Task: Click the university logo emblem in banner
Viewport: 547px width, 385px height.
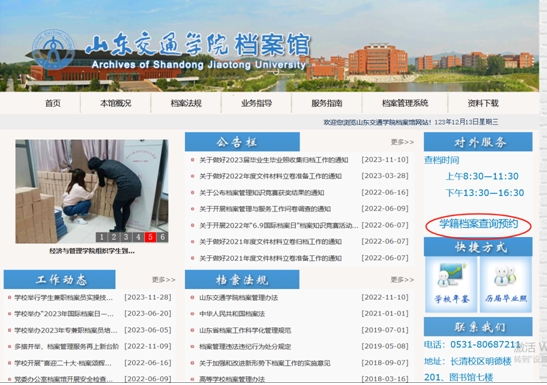Action: (53, 49)
